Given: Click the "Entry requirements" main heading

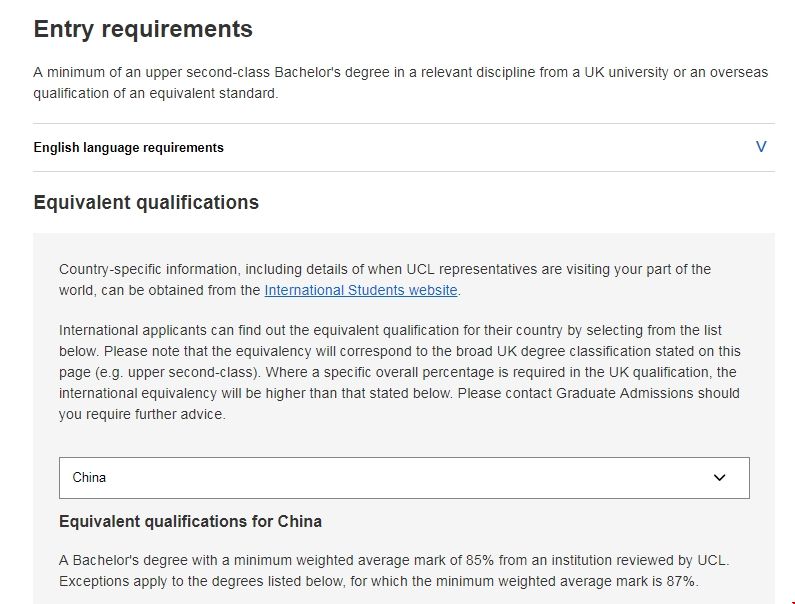Looking at the screenshot, I should coord(143,29).
